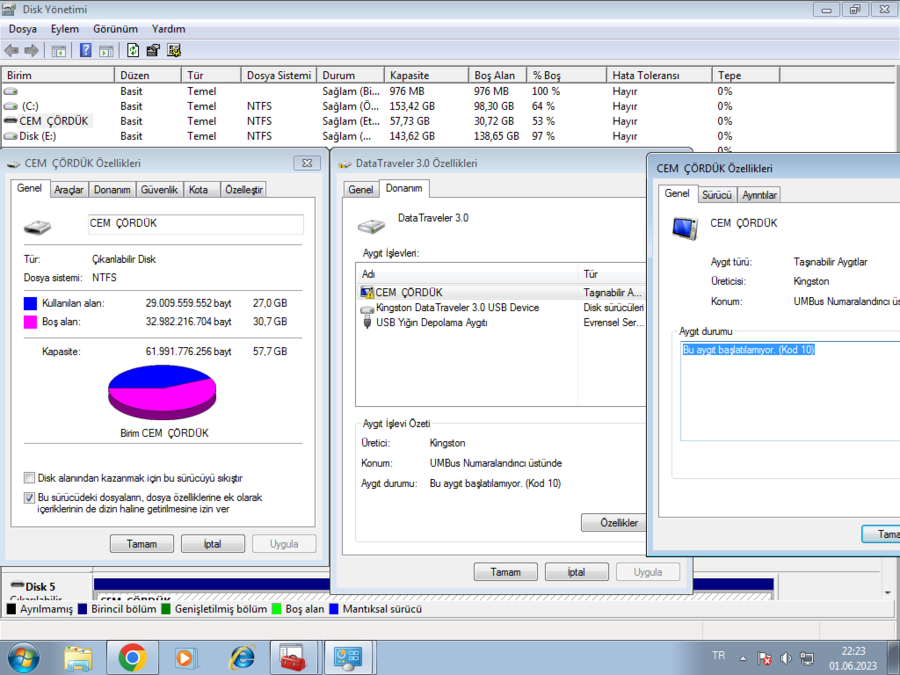Click the Properties toolbar icon in Disk Yönetimi
This screenshot has width=900, height=675.
(x=153, y=51)
